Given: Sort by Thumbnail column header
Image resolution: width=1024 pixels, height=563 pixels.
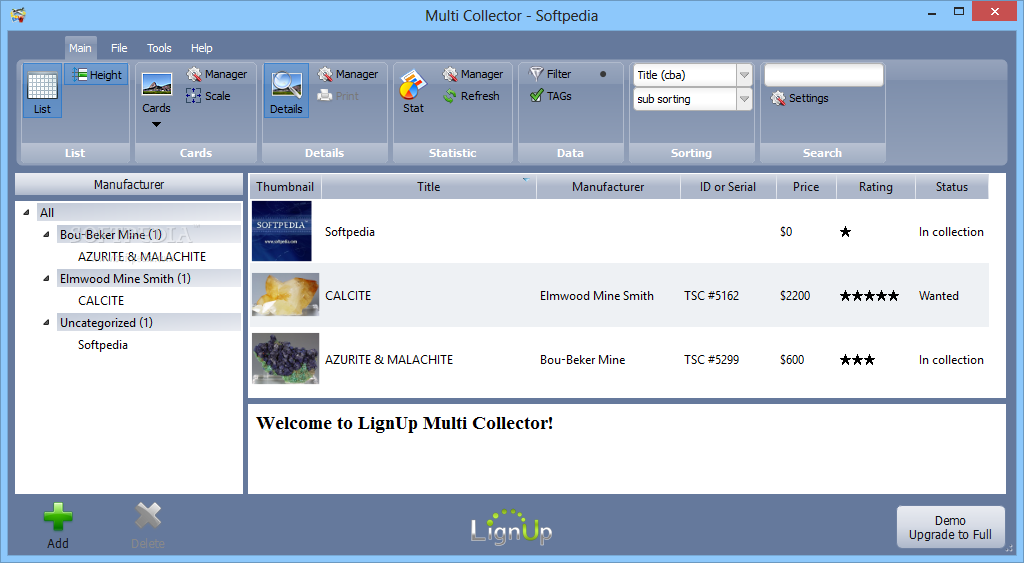Looking at the screenshot, I should 285,187.
